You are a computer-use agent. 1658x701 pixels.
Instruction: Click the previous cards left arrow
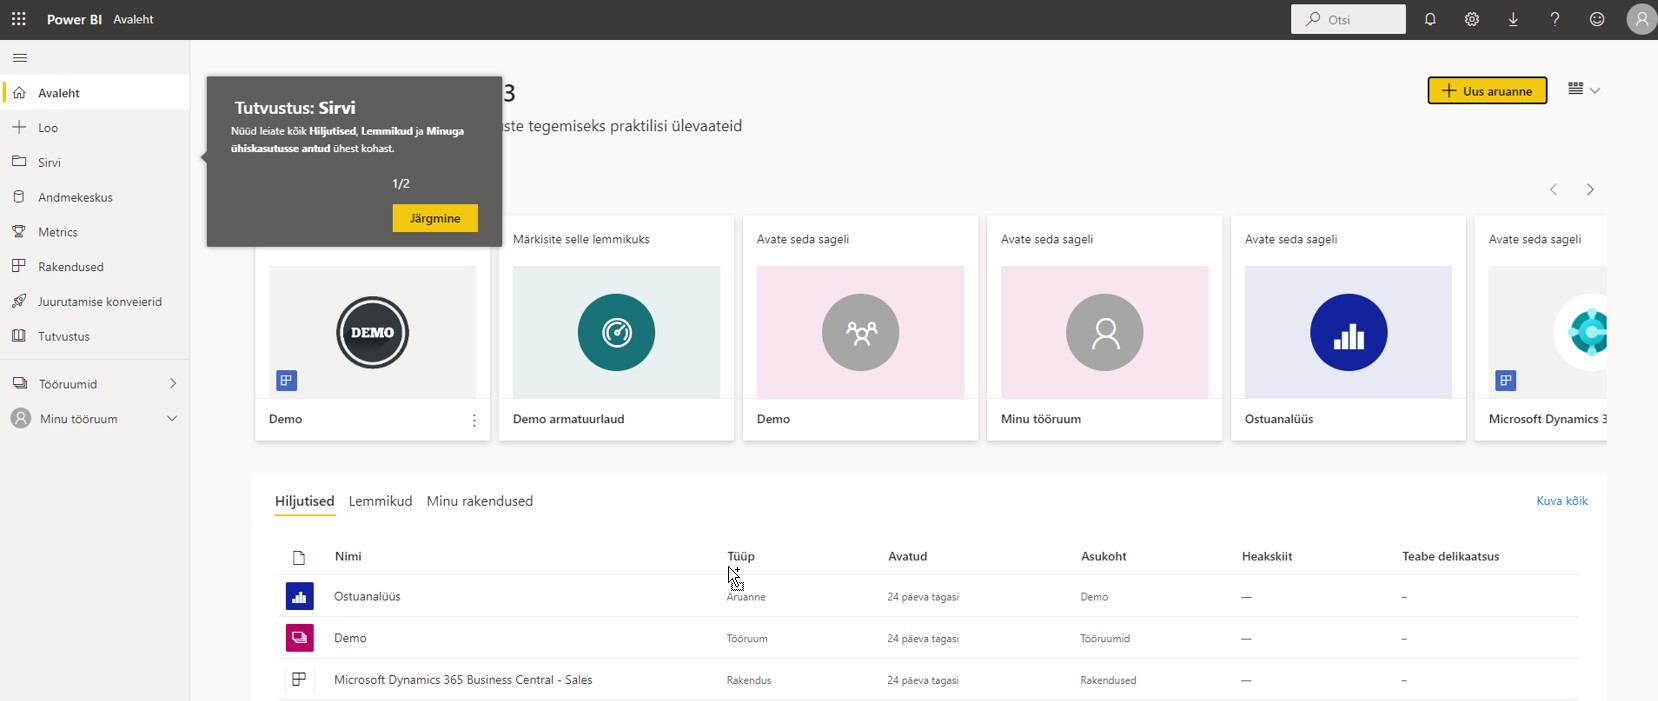click(1553, 189)
